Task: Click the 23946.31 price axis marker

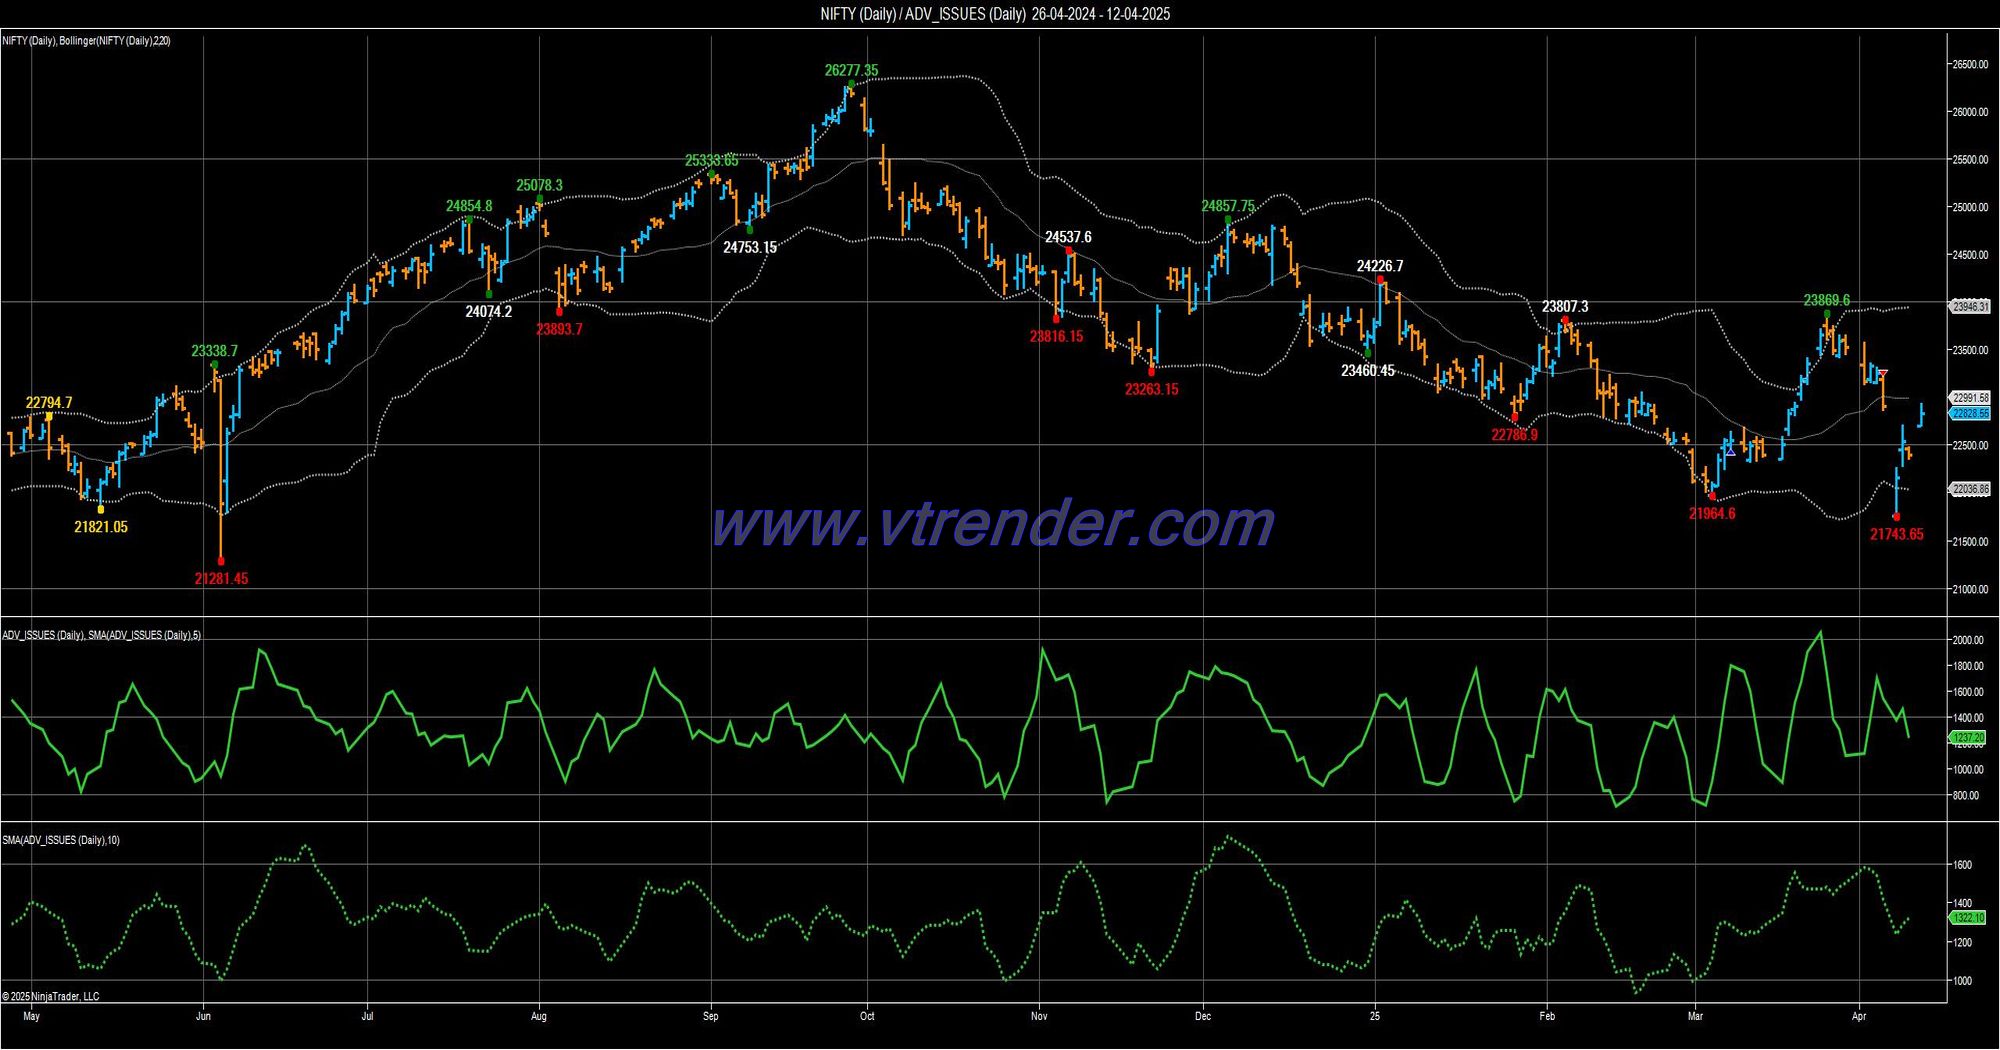Action: (1971, 307)
